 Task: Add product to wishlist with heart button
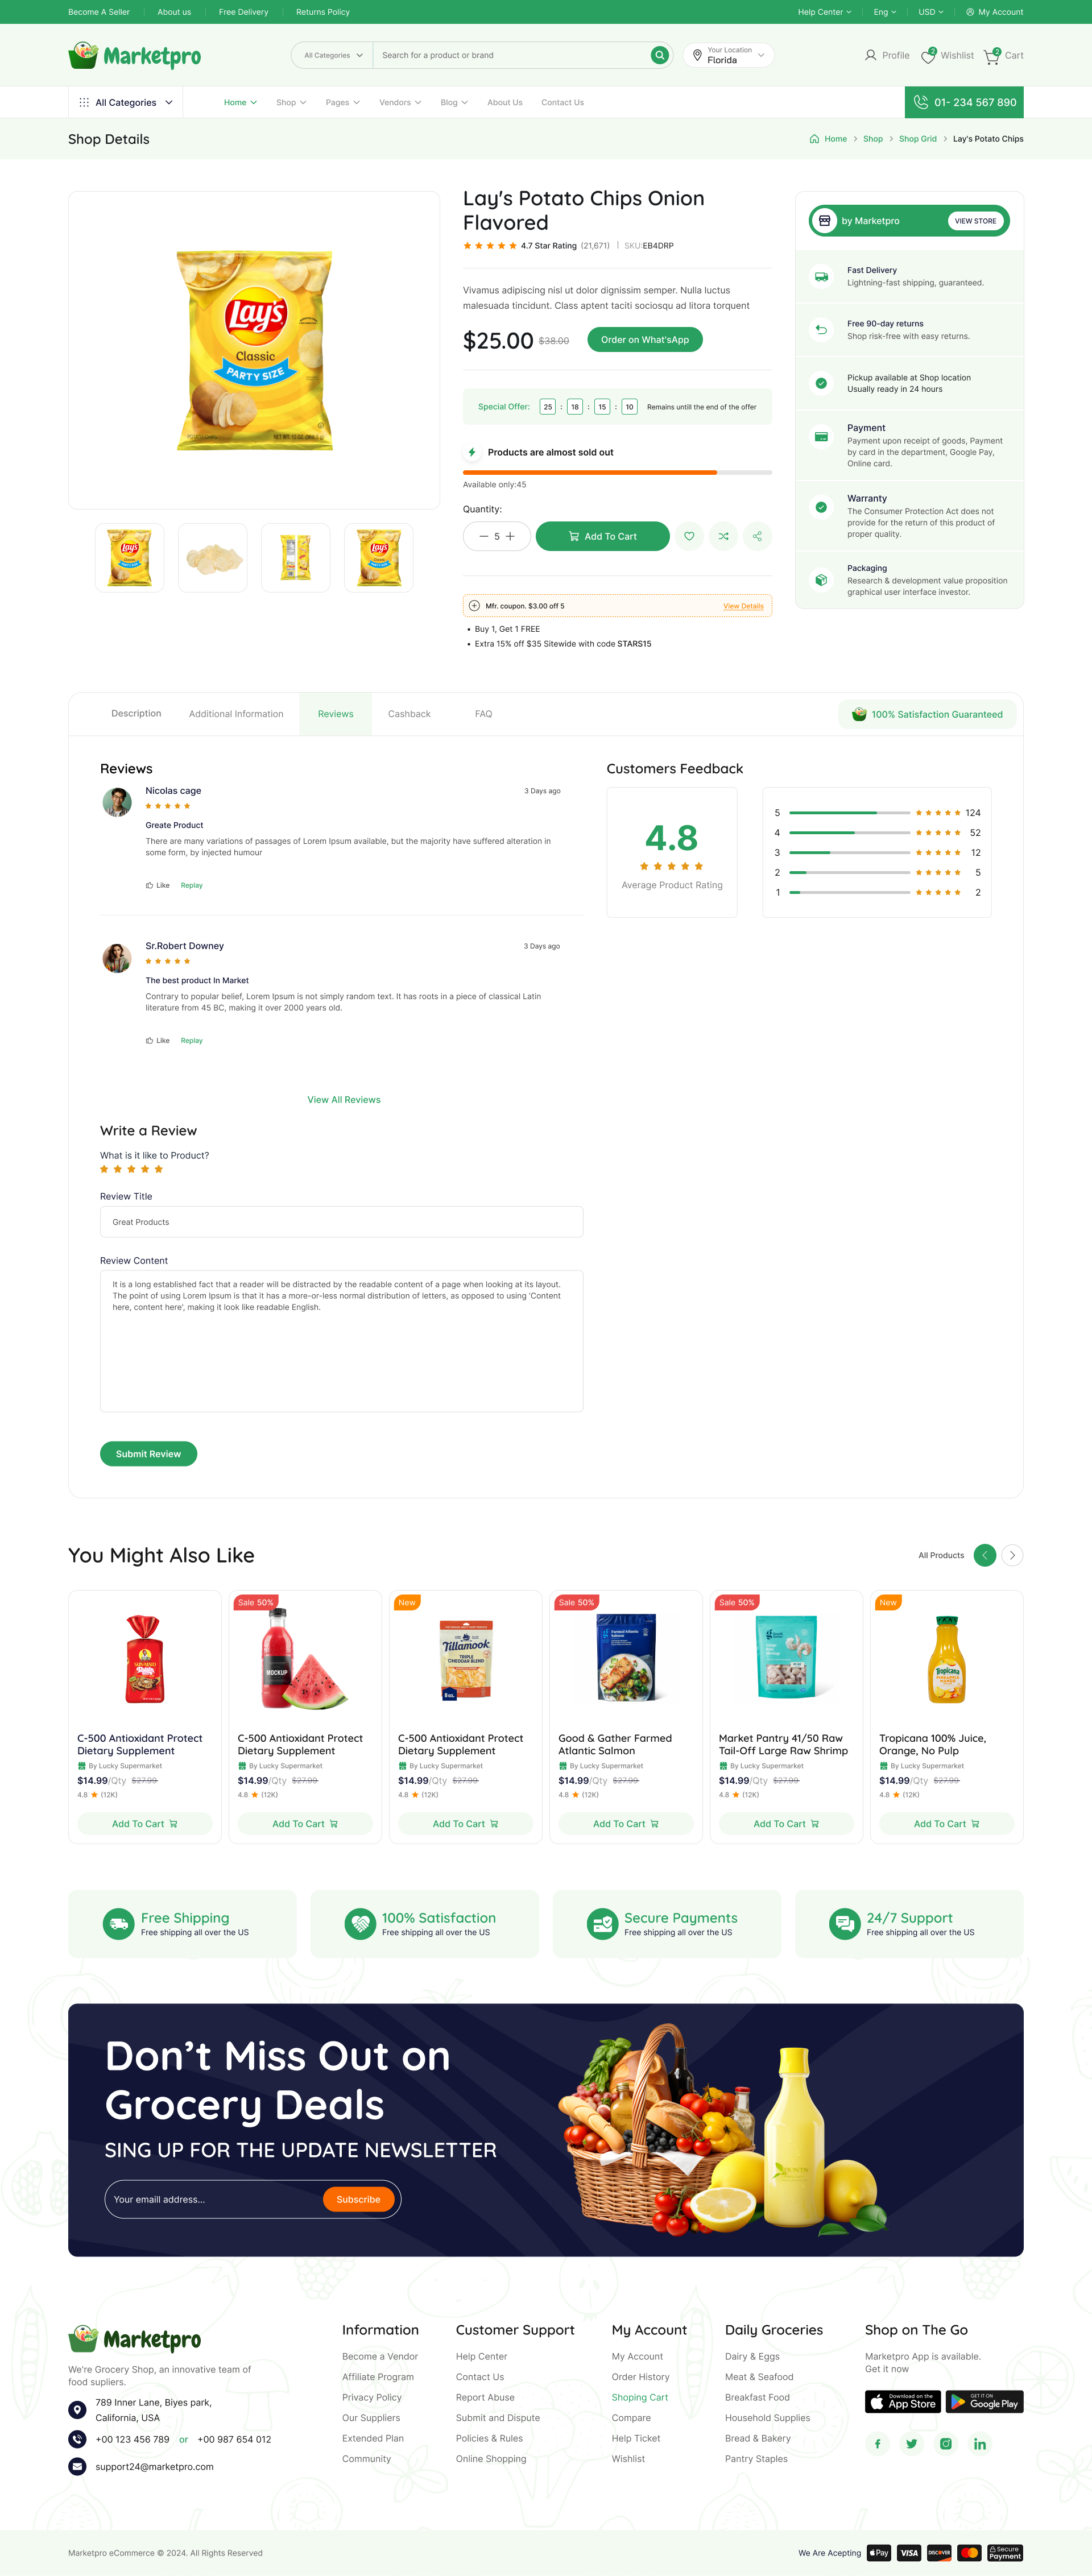[x=689, y=537]
